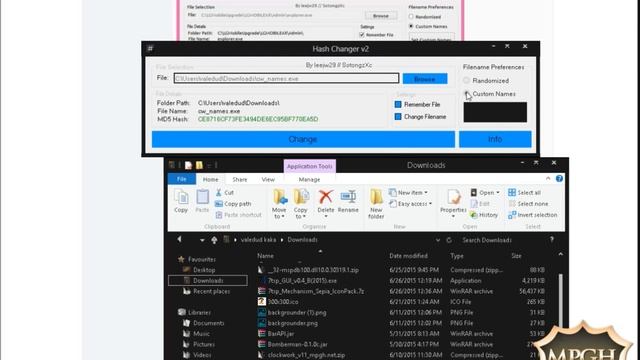Viewport: 640px width, 360px height.
Task: Open recent locations dropdown arrow
Action: 202,240
